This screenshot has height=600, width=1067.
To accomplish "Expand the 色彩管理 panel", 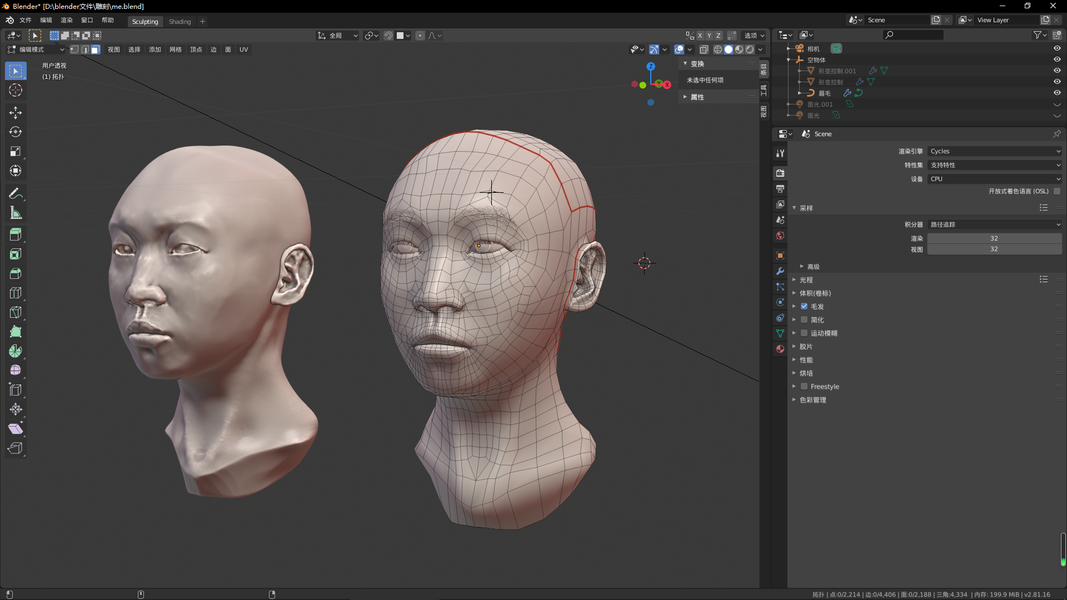I will pos(813,400).
